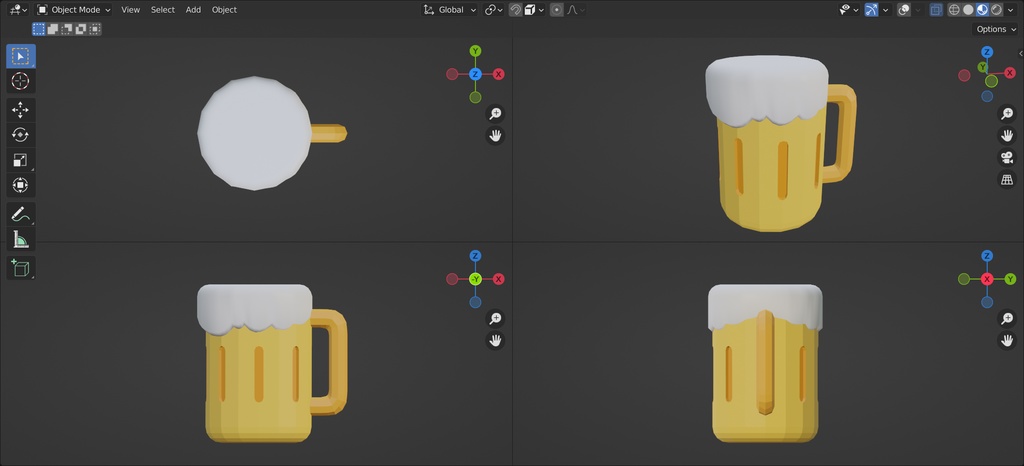Screen dimensions: 1024x466
Task: Toggle camera view in the perspective viewport
Action: pyautogui.click(x=1007, y=157)
